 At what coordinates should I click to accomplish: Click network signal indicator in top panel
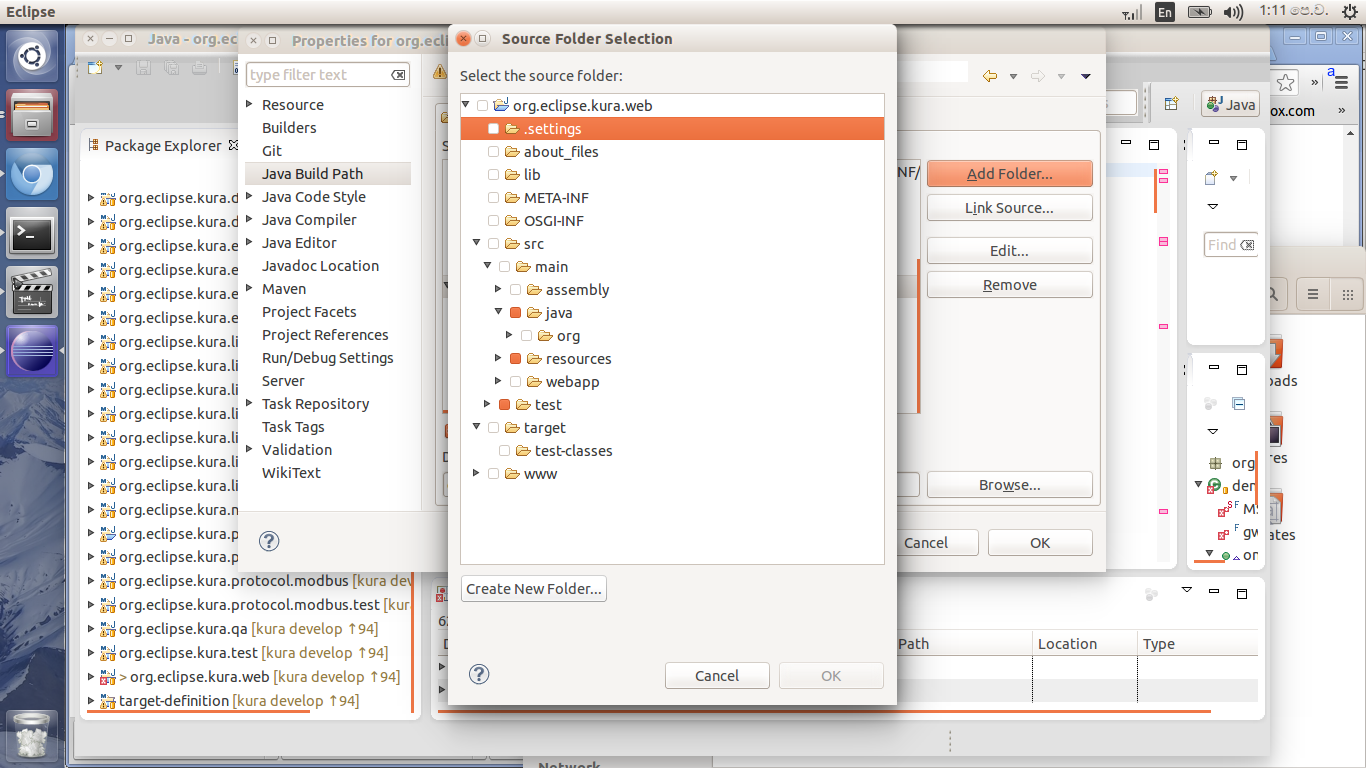1132,13
